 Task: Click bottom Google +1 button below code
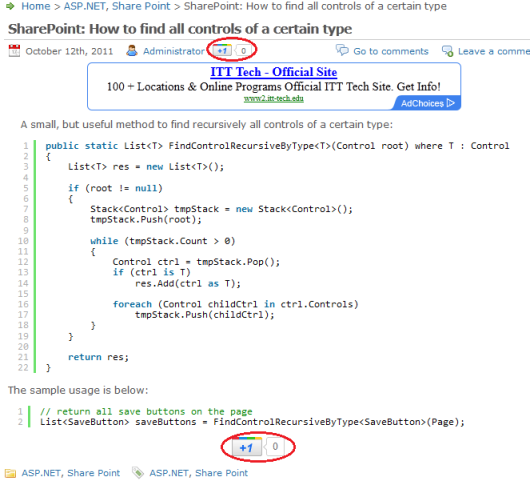247,447
